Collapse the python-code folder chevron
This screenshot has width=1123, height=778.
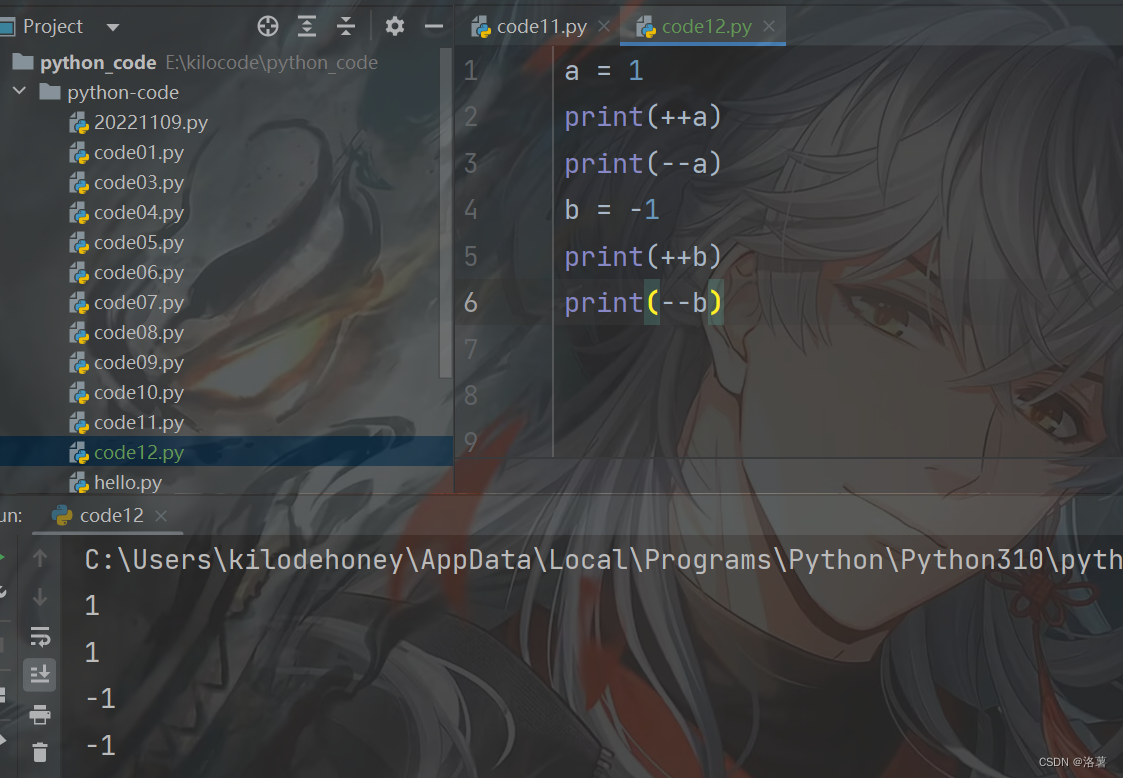coord(19,91)
